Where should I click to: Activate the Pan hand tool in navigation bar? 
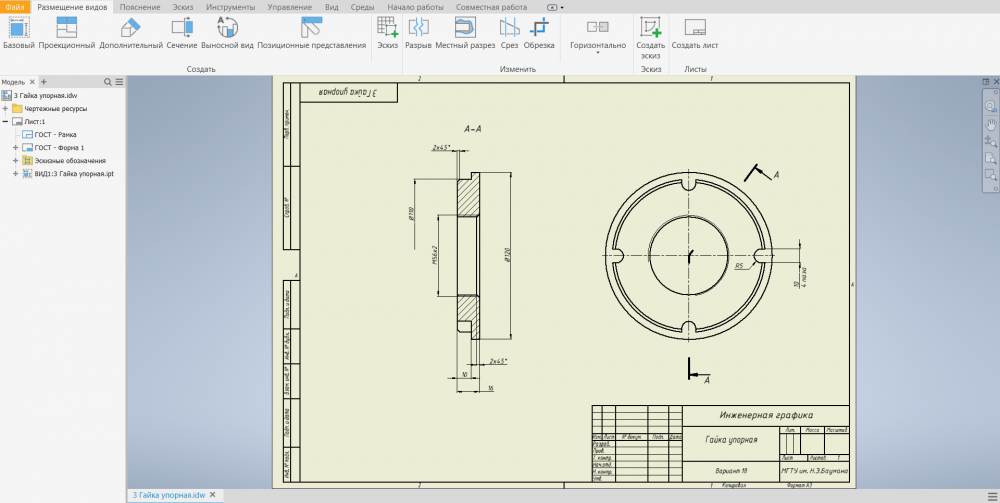(991, 123)
